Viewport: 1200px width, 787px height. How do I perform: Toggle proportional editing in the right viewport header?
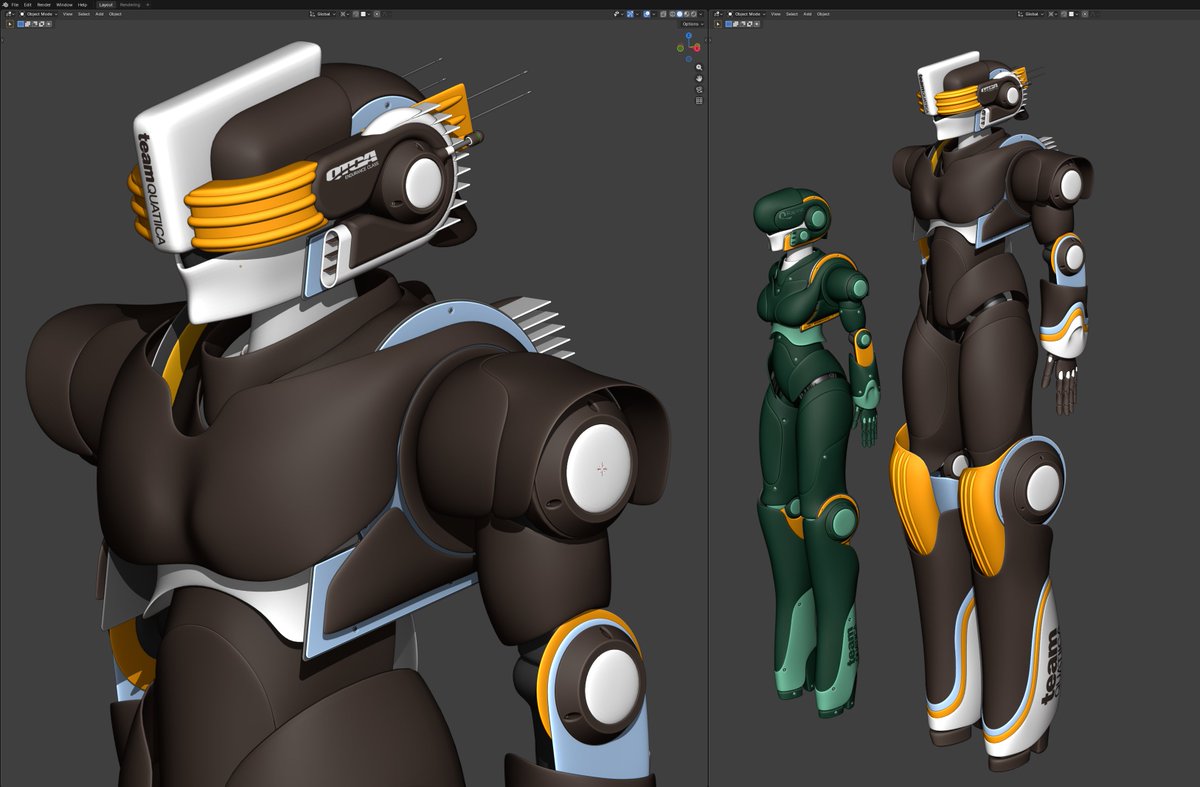coord(1085,14)
